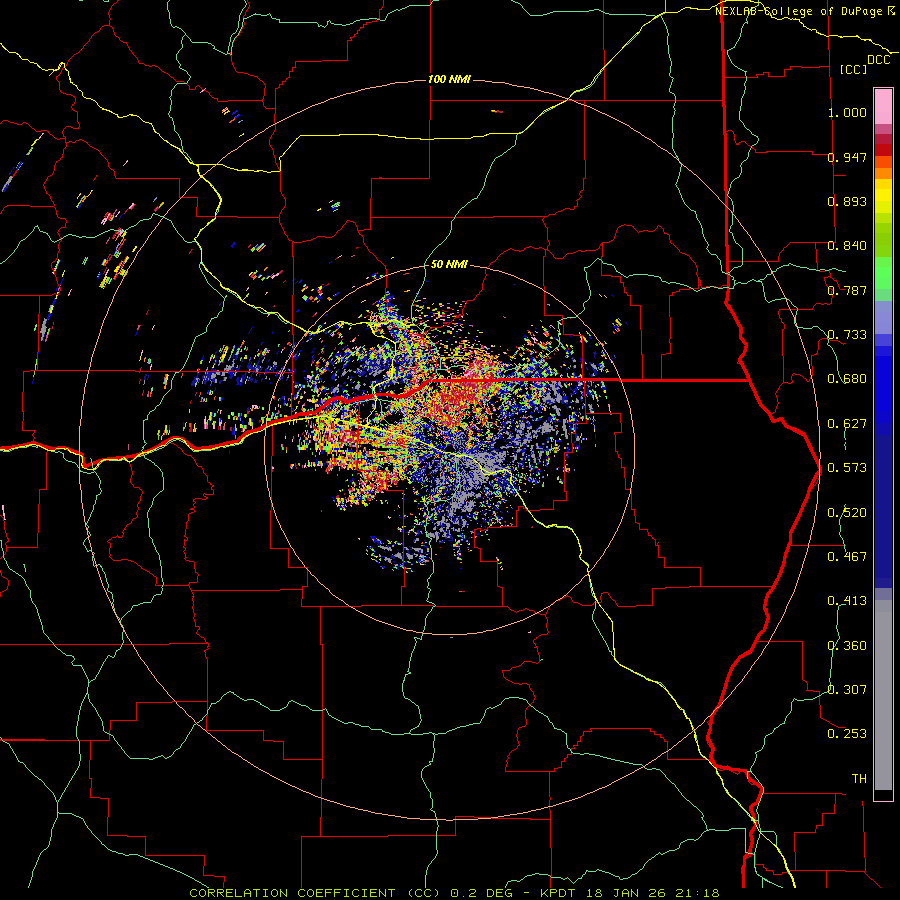Click the [CC] label above the color scale
The image size is (900, 900).
[854, 69]
